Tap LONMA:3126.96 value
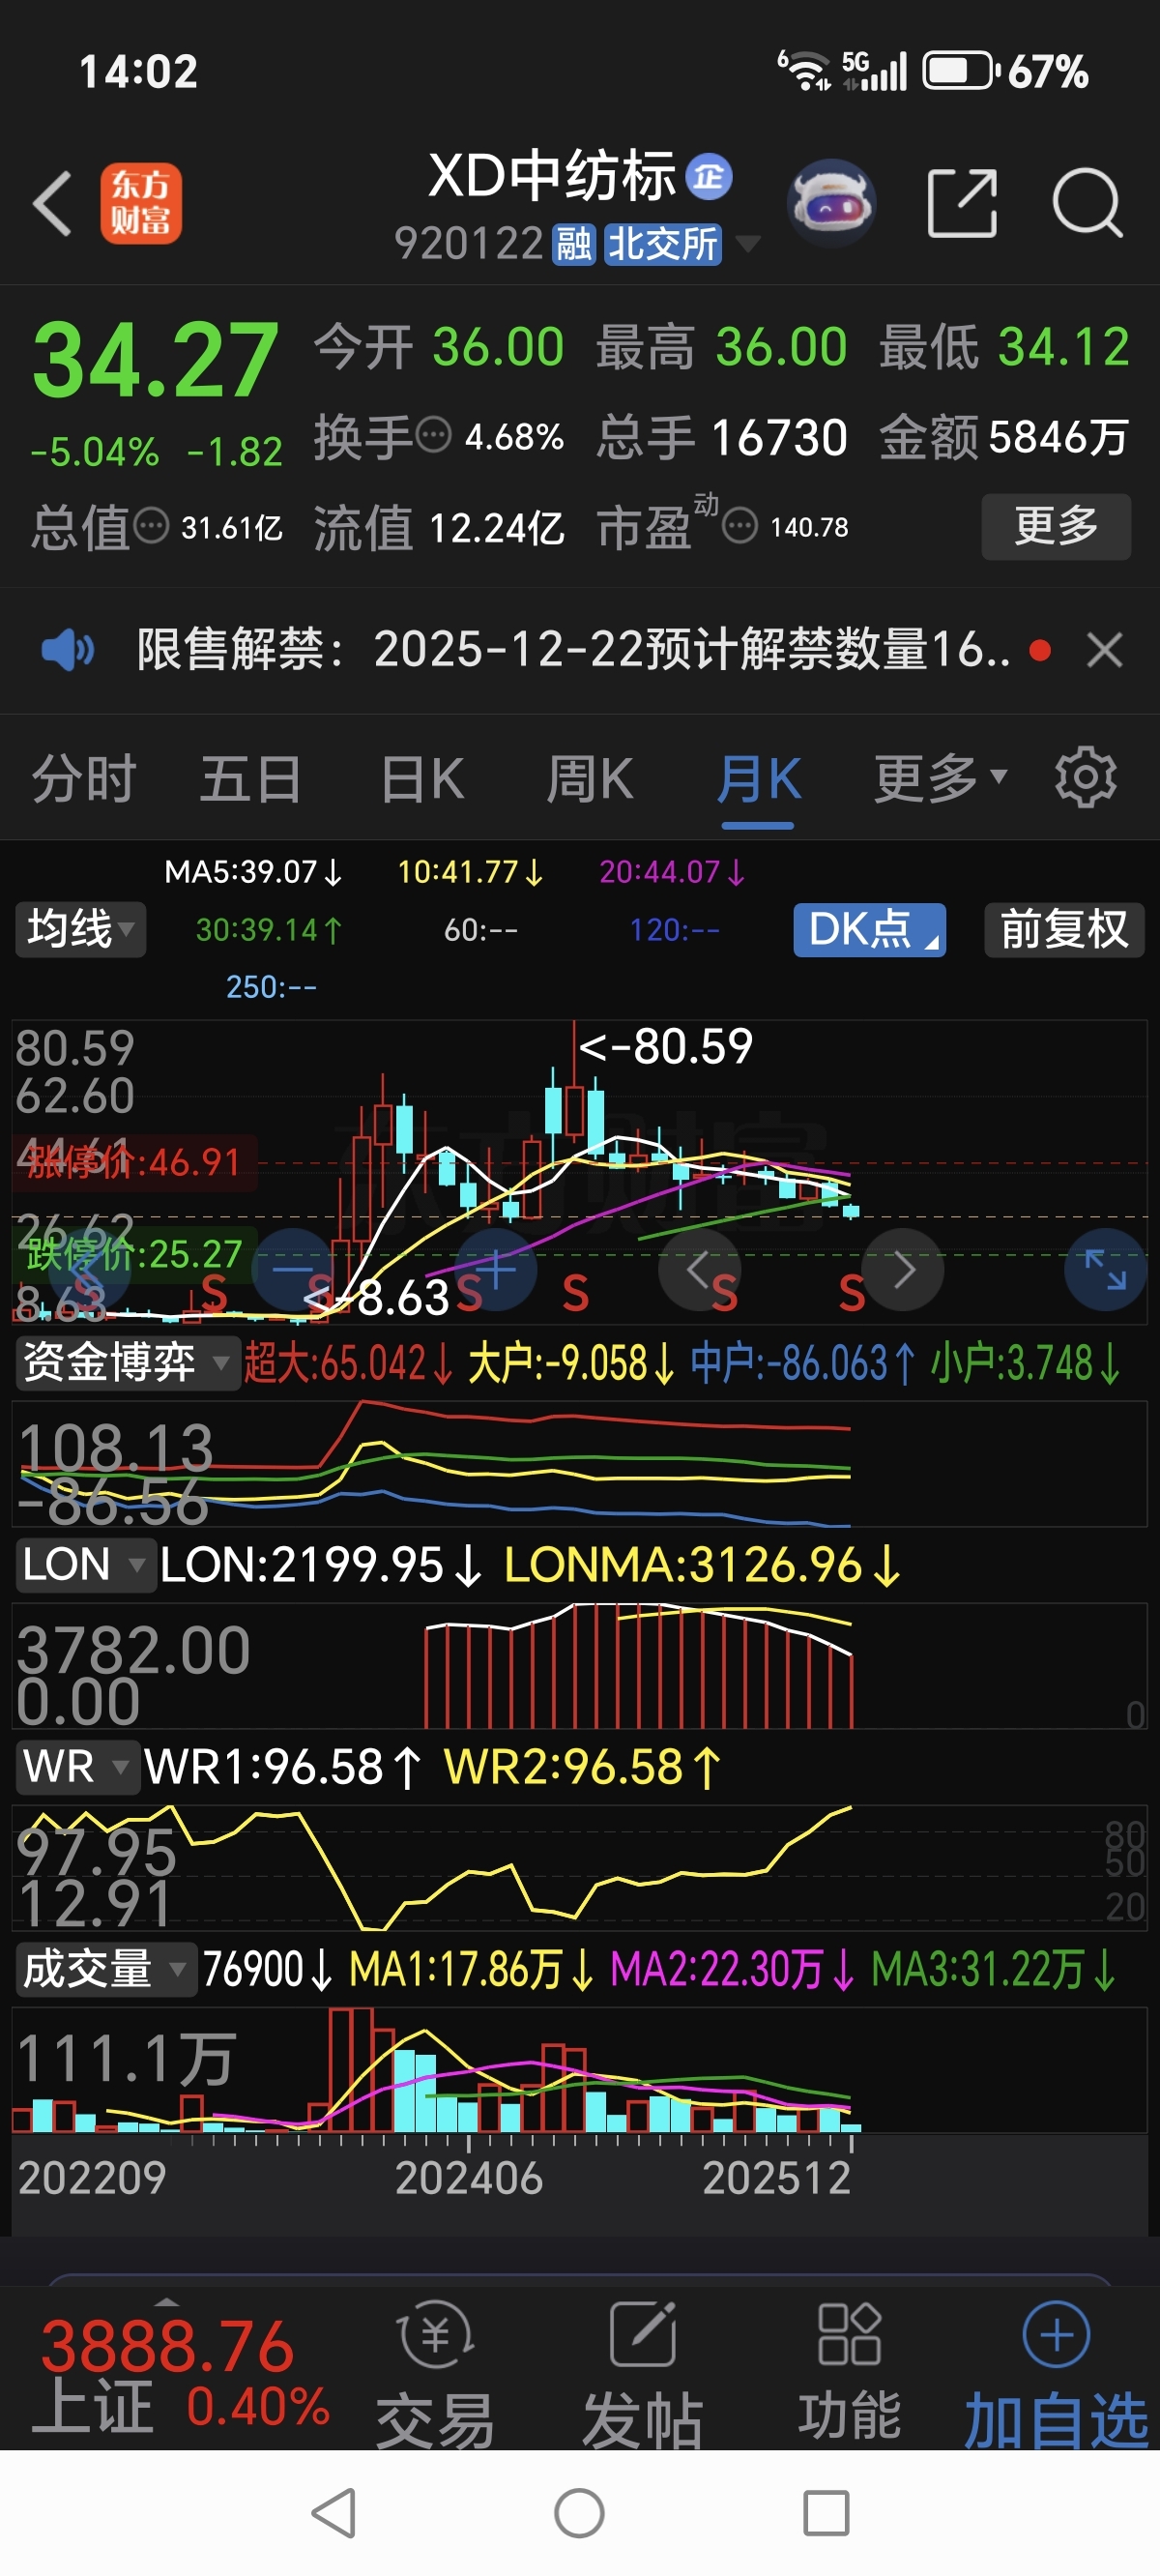This screenshot has width=1160, height=2576. (702, 1565)
